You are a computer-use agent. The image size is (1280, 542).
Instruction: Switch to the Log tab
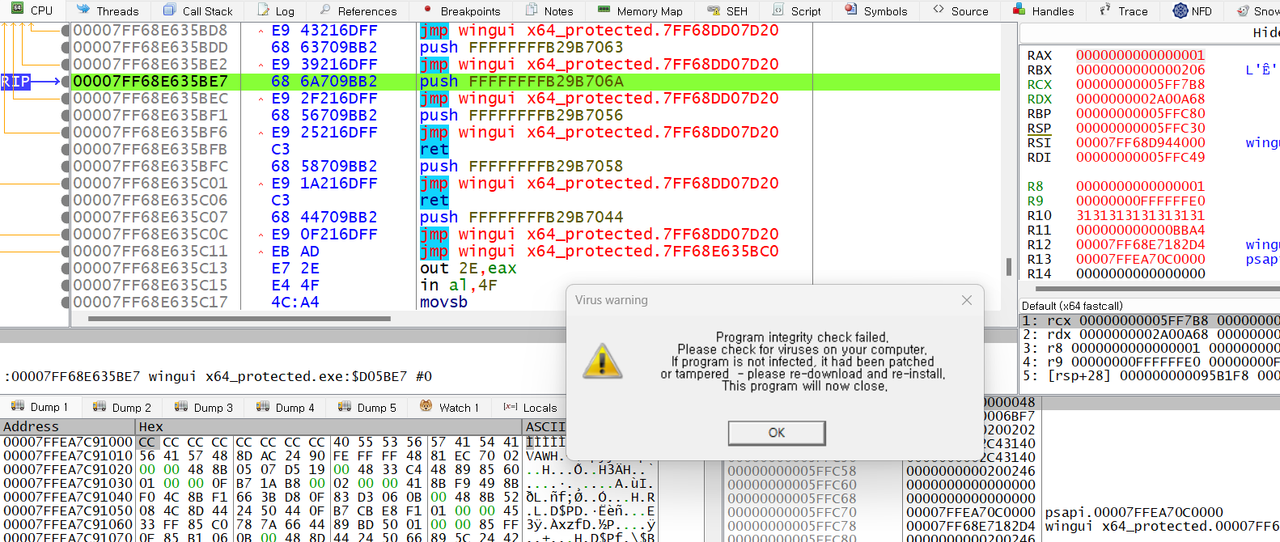coord(276,11)
